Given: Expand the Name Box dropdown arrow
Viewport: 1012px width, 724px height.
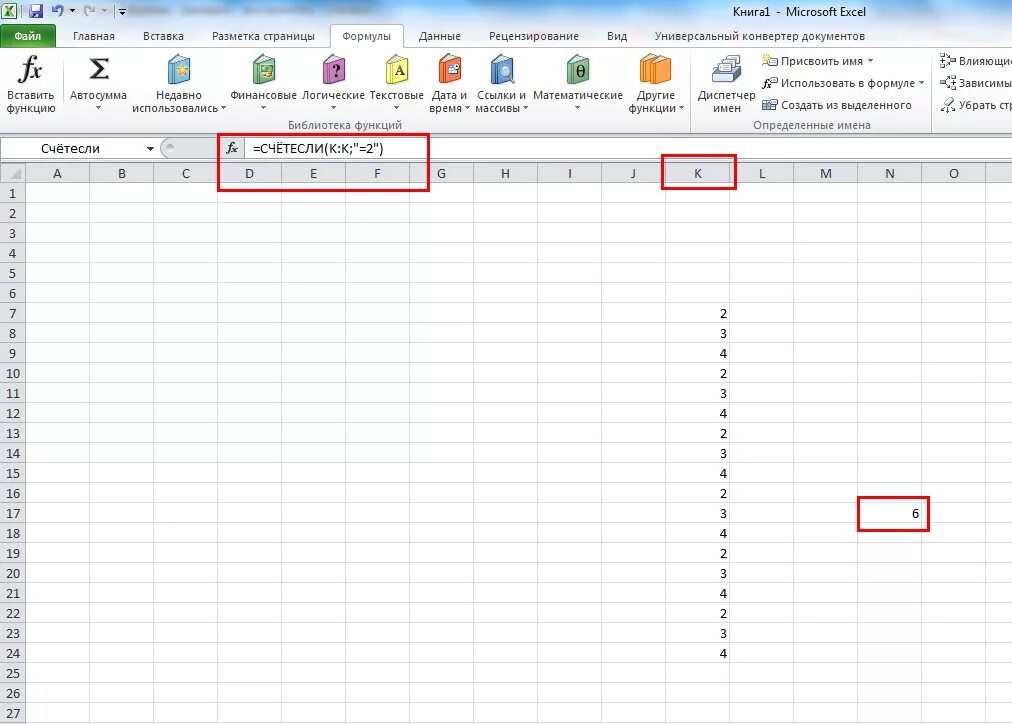Looking at the screenshot, I should click(x=150, y=149).
